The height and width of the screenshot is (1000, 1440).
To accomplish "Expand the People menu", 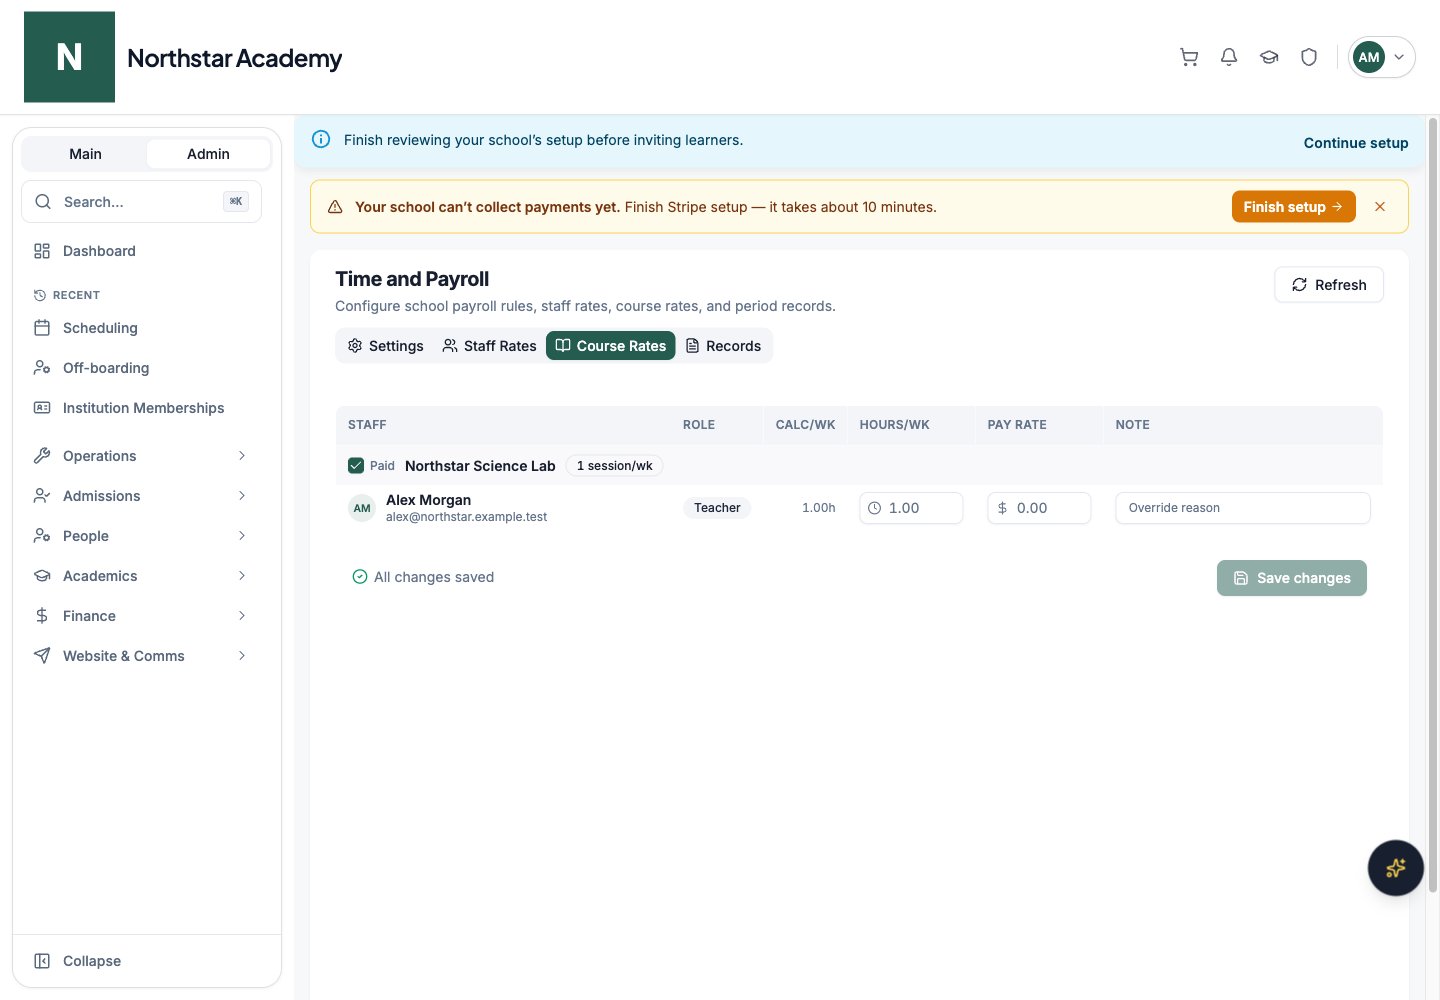I will pyautogui.click(x=141, y=536).
